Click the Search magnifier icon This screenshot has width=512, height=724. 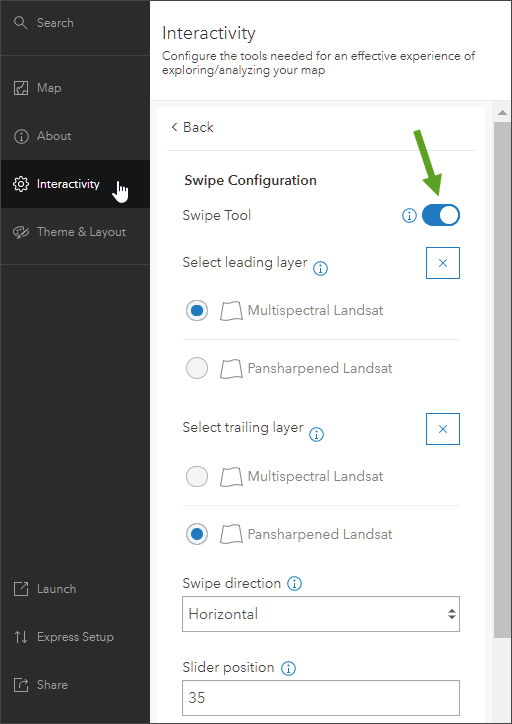[x=21, y=23]
